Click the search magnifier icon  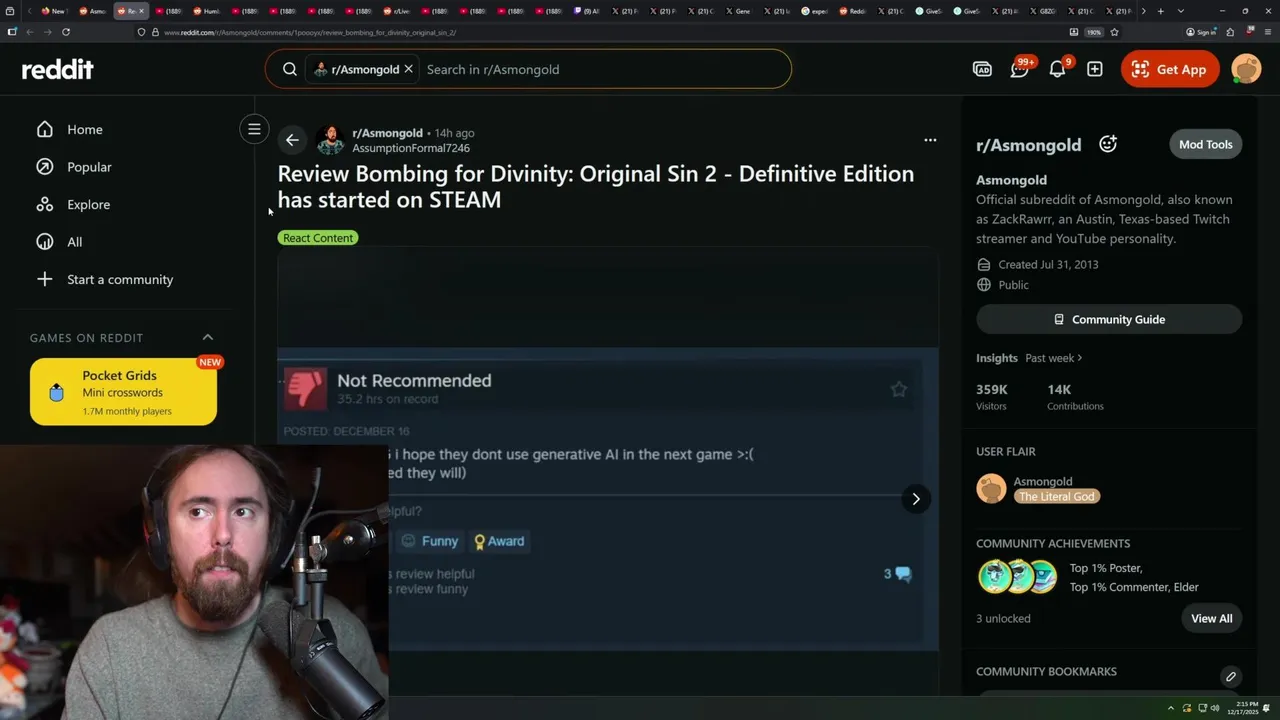[x=289, y=69]
